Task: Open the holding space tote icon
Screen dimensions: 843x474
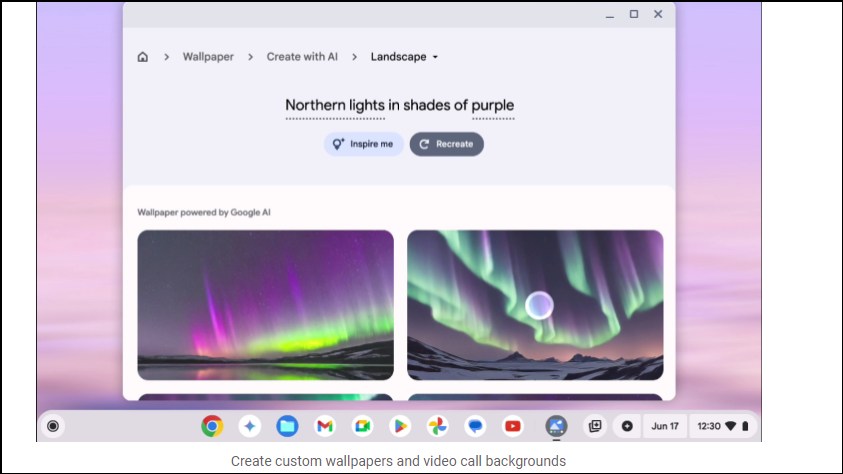Action: pos(595,426)
